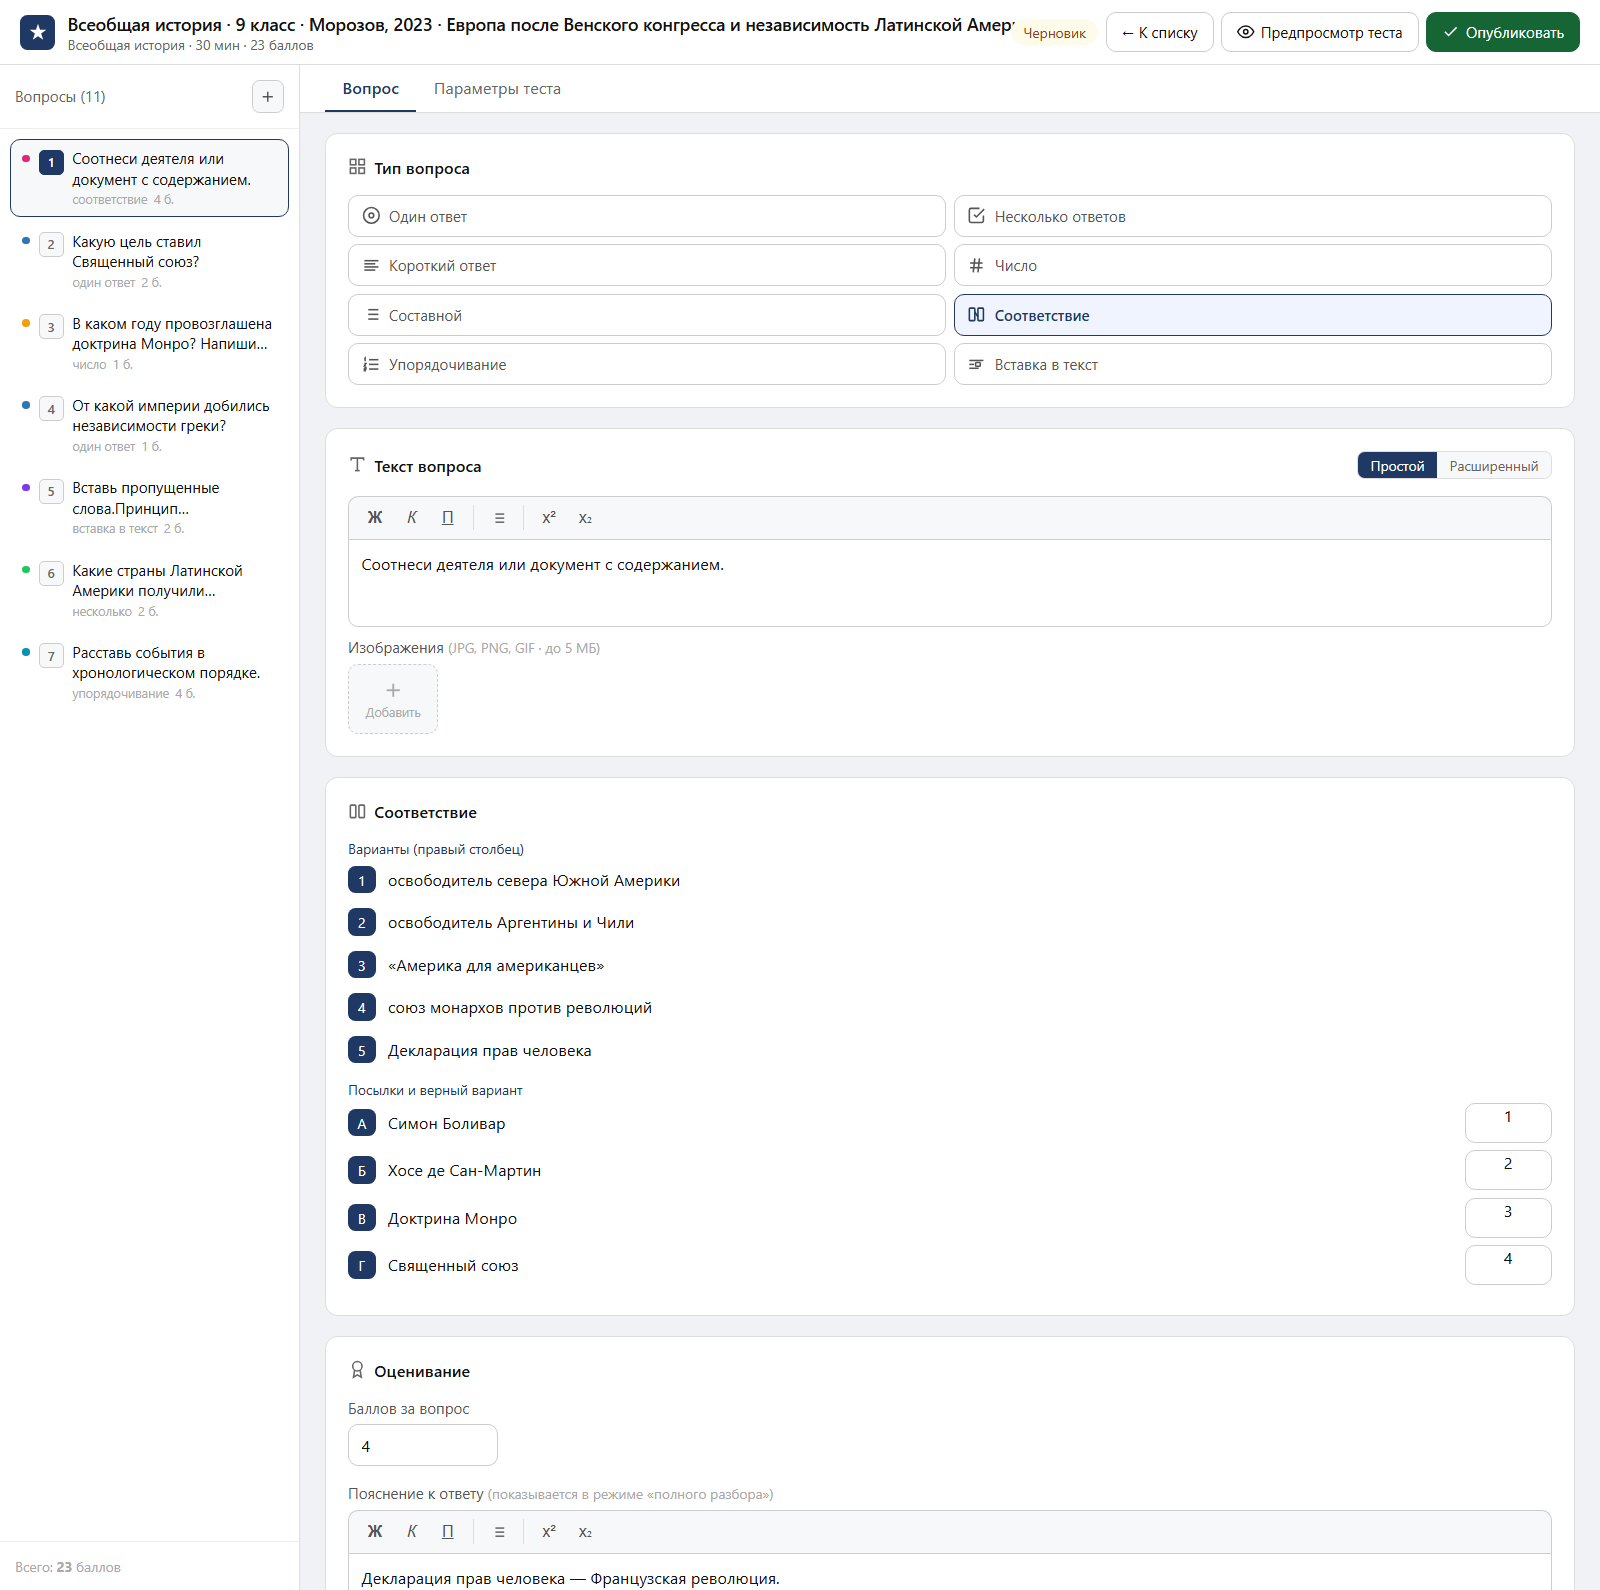Add an image via the Добавить tile
Viewport: 1600px width, 1590px height.
coord(393,699)
